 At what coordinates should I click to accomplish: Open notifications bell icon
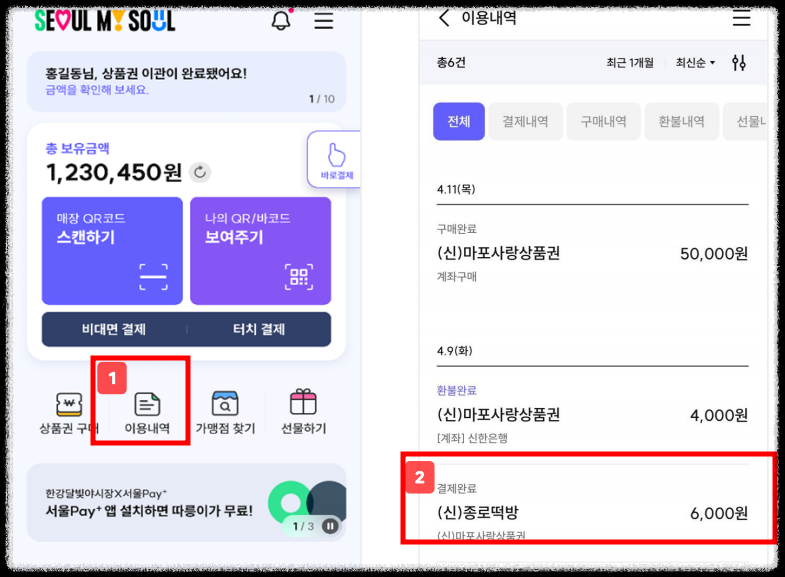[x=281, y=20]
